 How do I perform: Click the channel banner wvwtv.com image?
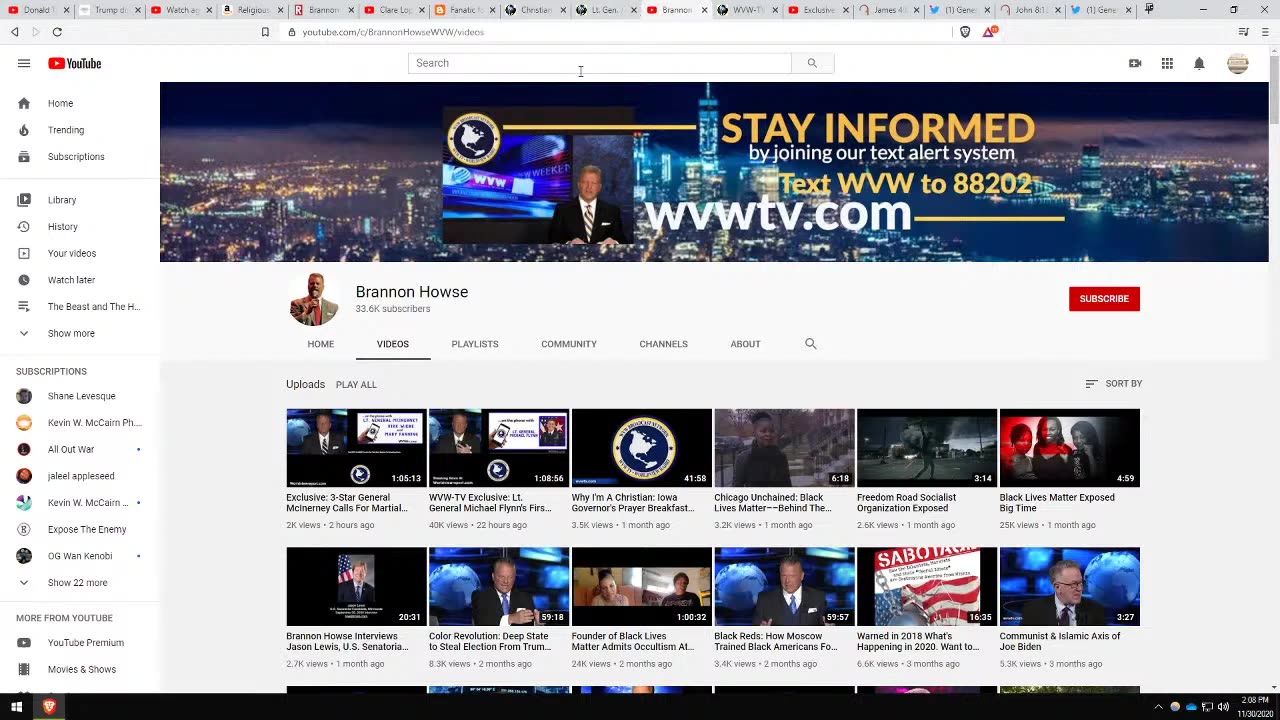[714, 172]
